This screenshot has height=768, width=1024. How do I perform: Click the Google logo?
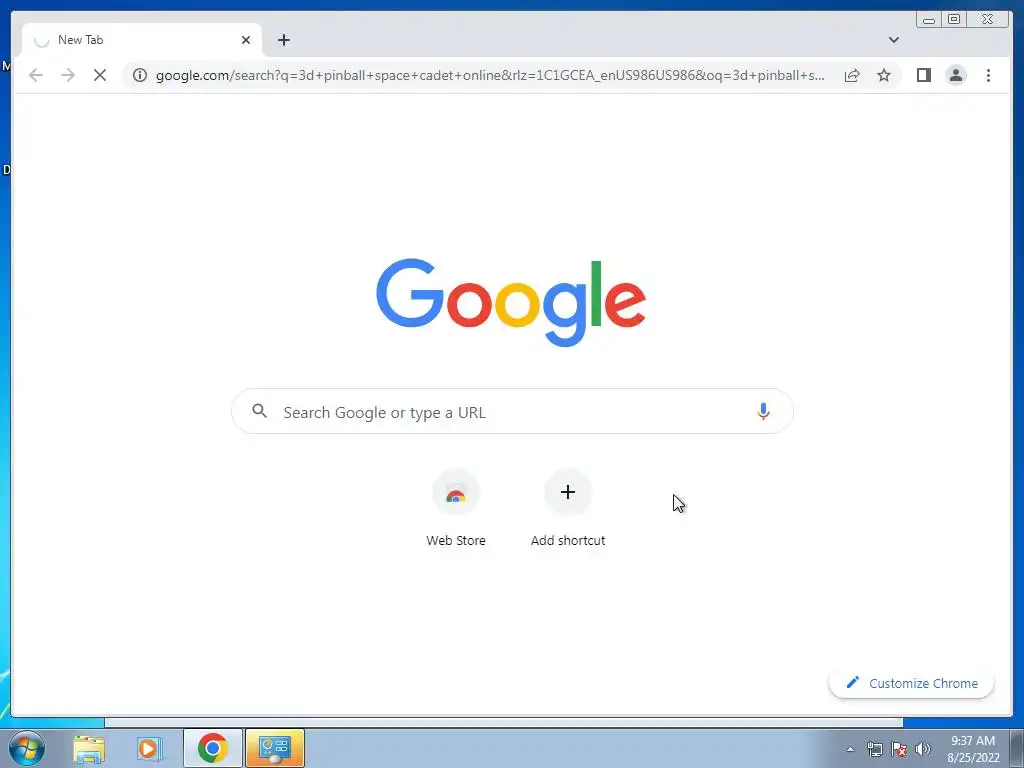tap(511, 302)
